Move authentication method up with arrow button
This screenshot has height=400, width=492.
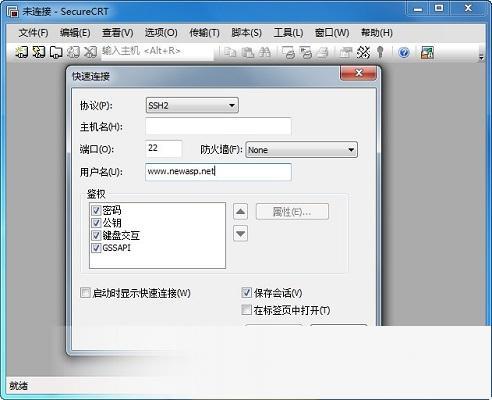pyautogui.click(x=240, y=212)
